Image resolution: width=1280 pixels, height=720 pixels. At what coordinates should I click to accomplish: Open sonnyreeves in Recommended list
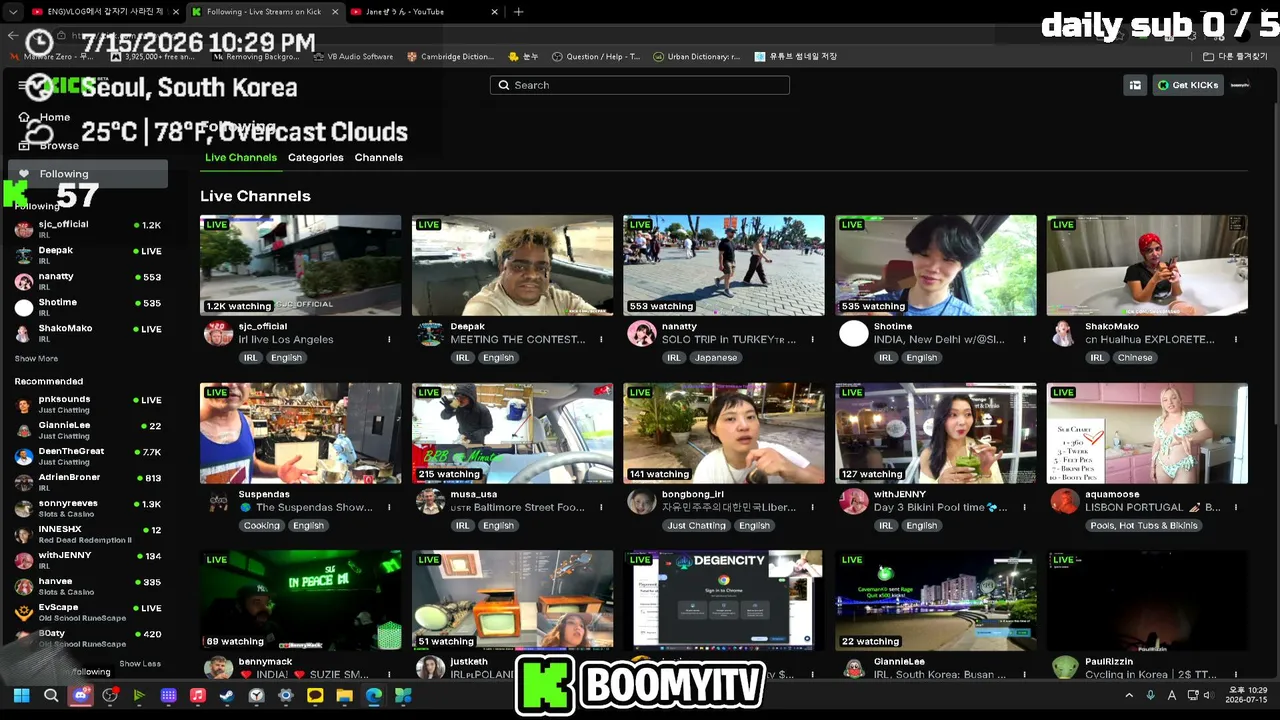[88, 508]
